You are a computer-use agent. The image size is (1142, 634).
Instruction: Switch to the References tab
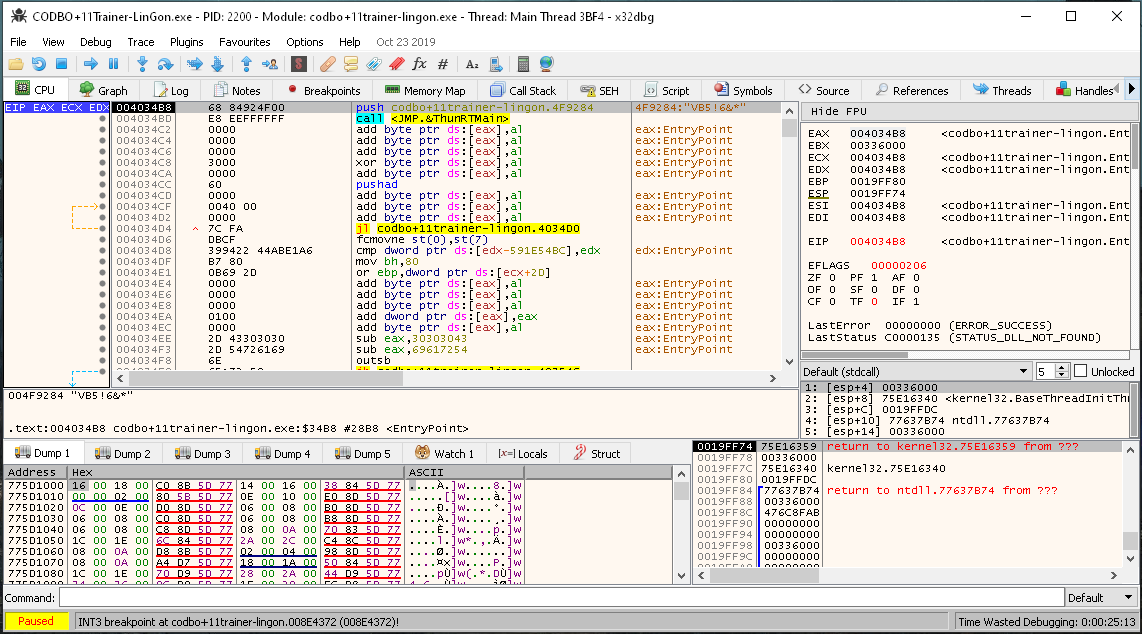[x=912, y=90]
